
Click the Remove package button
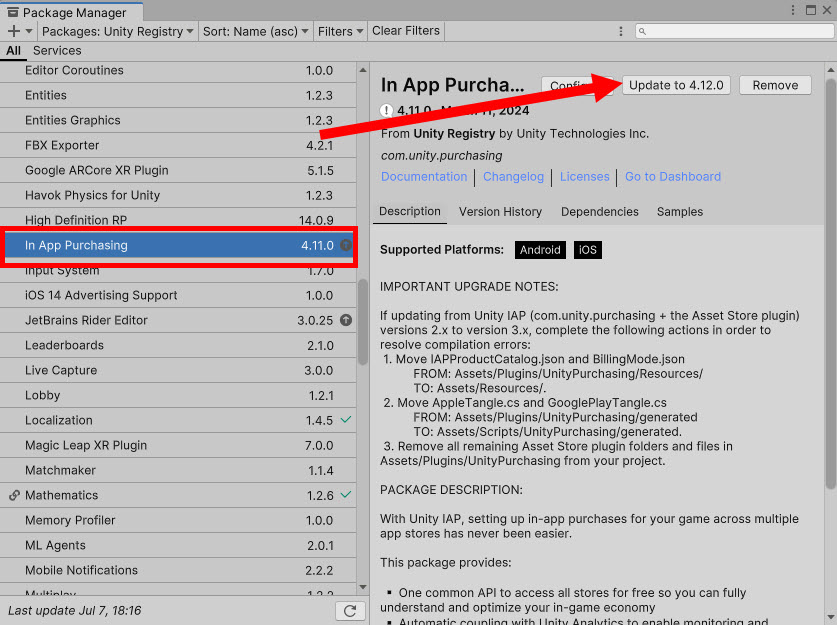pyautogui.click(x=775, y=85)
